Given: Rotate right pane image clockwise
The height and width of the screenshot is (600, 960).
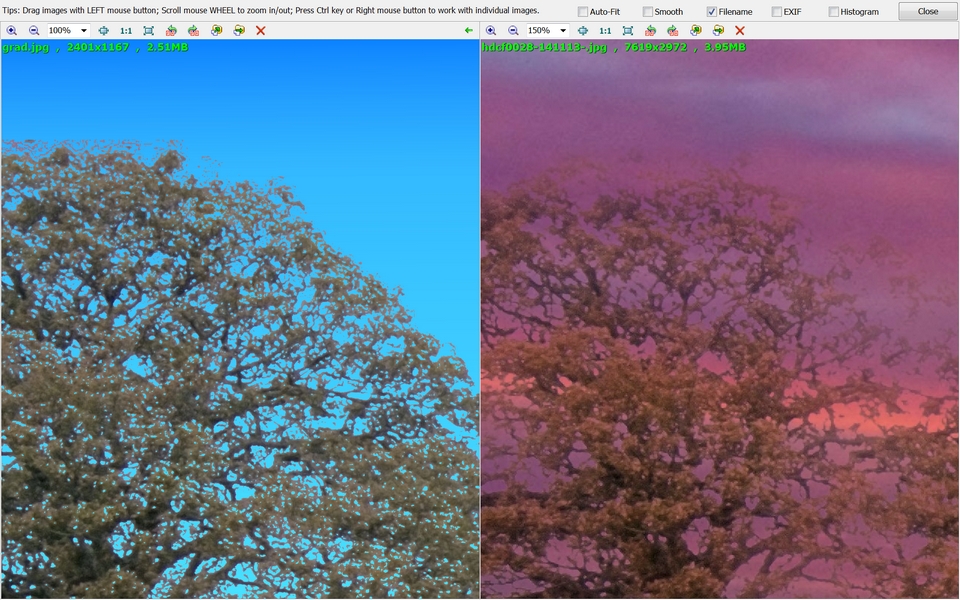Looking at the screenshot, I should [x=673, y=31].
